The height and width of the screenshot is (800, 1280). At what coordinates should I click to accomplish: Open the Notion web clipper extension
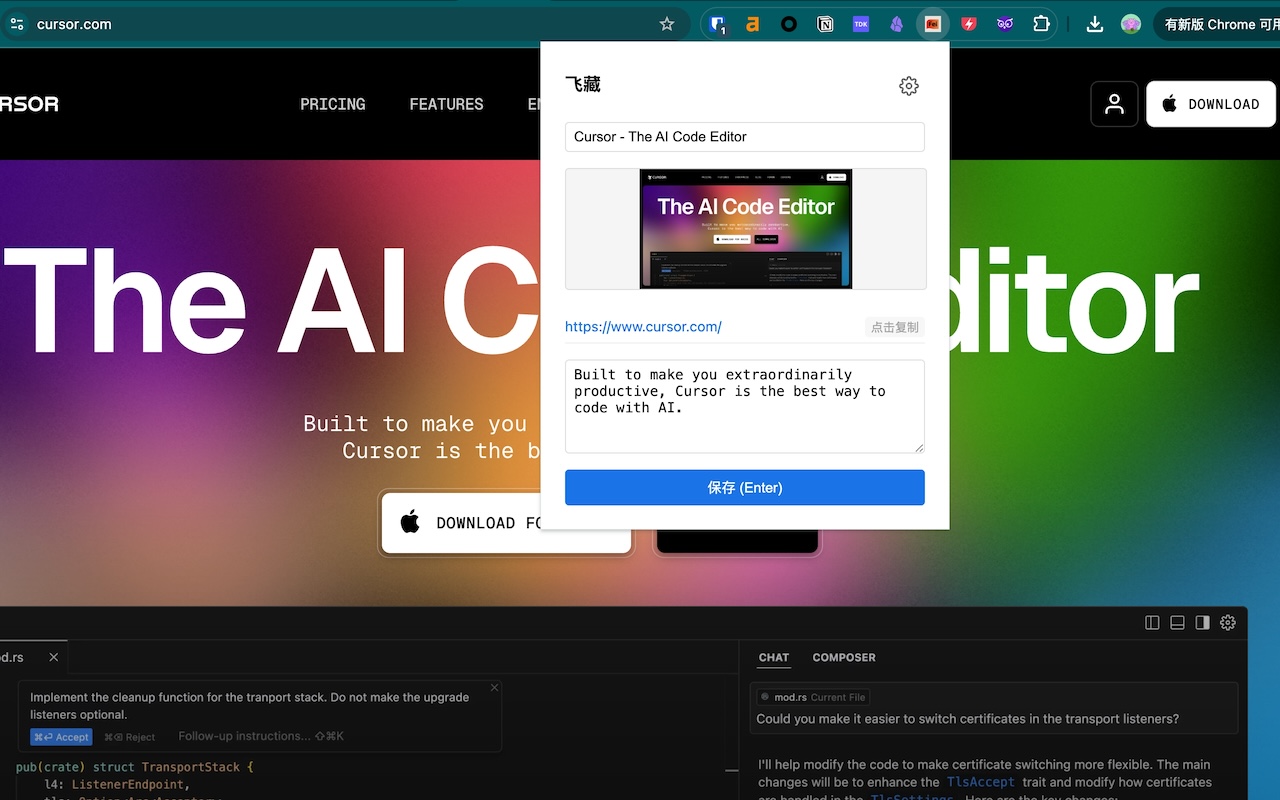pyautogui.click(x=825, y=24)
